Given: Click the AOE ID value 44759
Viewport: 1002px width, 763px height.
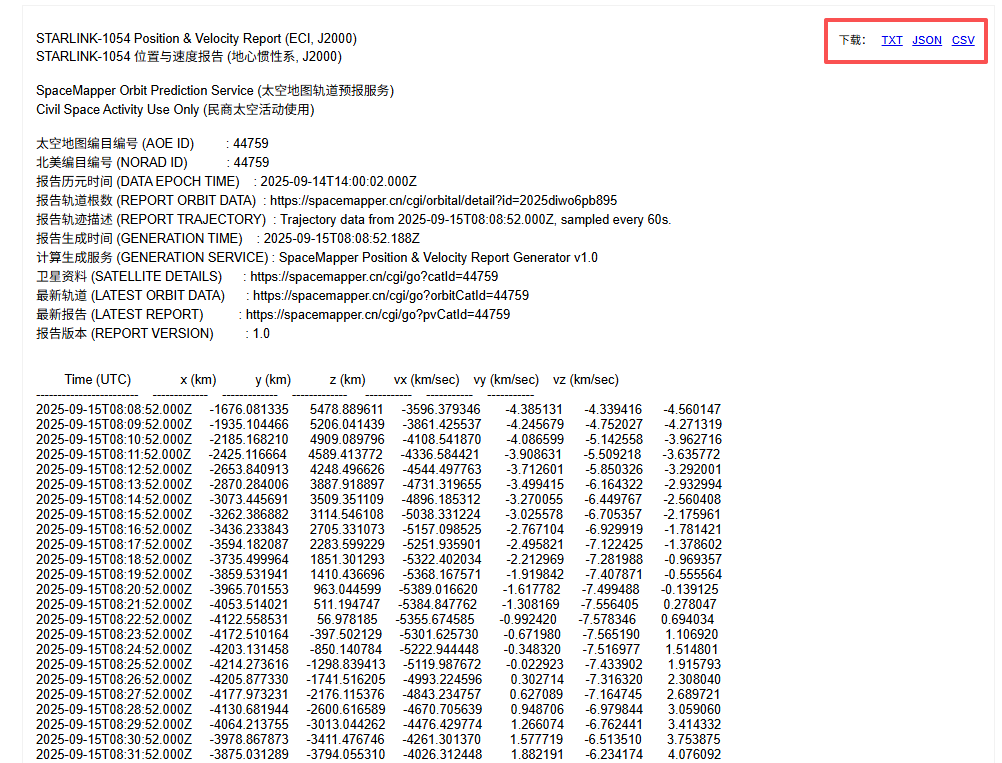Looking at the screenshot, I should (x=250, y=143).
